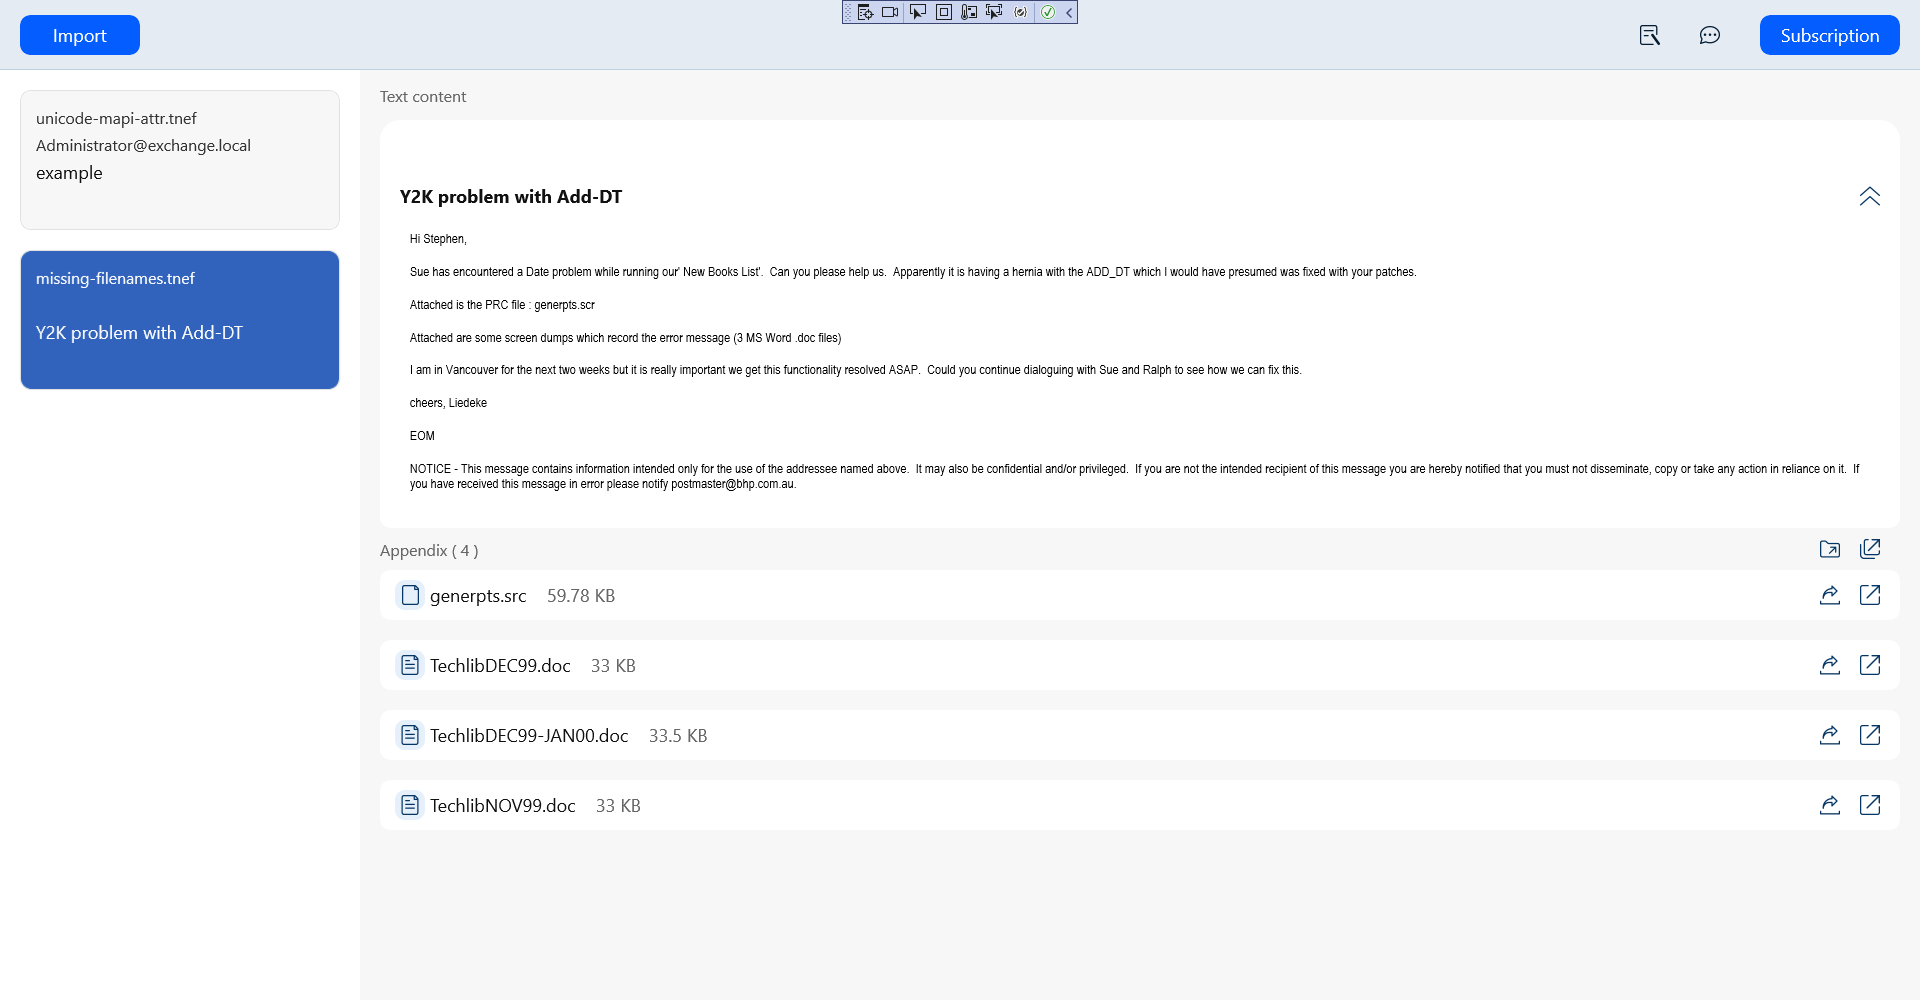Collapse the capture toolbar using the left chevron

coord(1069,12)
